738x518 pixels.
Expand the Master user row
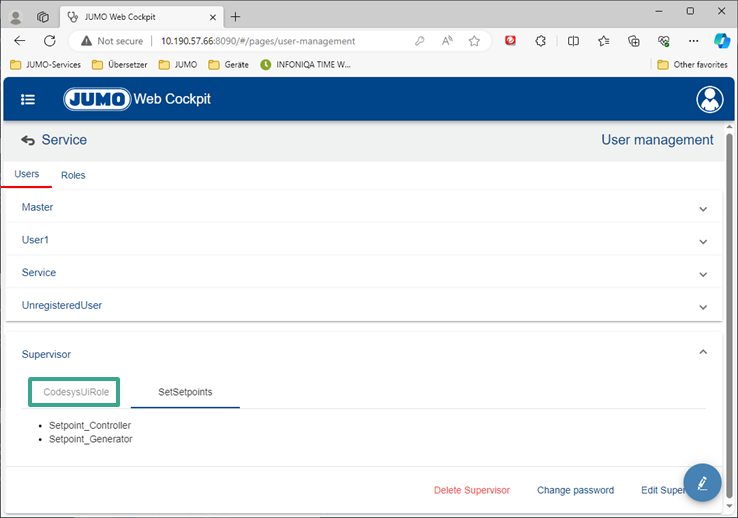coord(703,209)
